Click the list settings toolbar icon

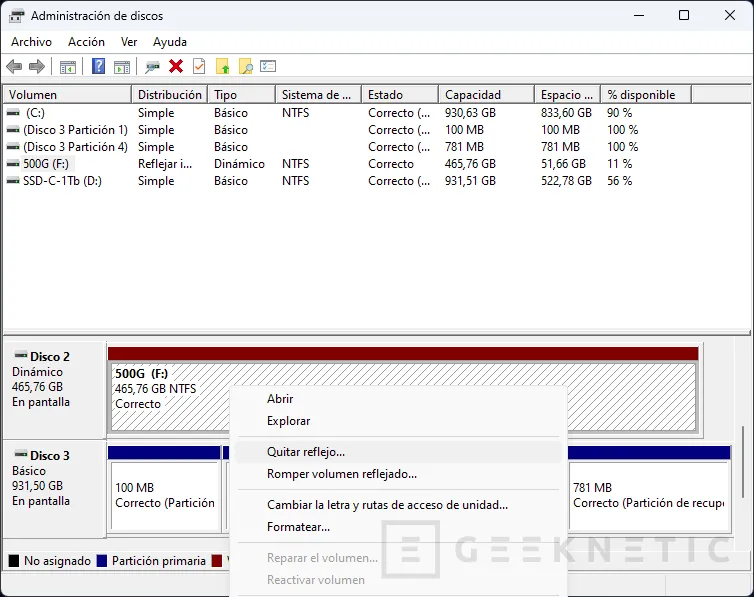[x=268, y=66]
